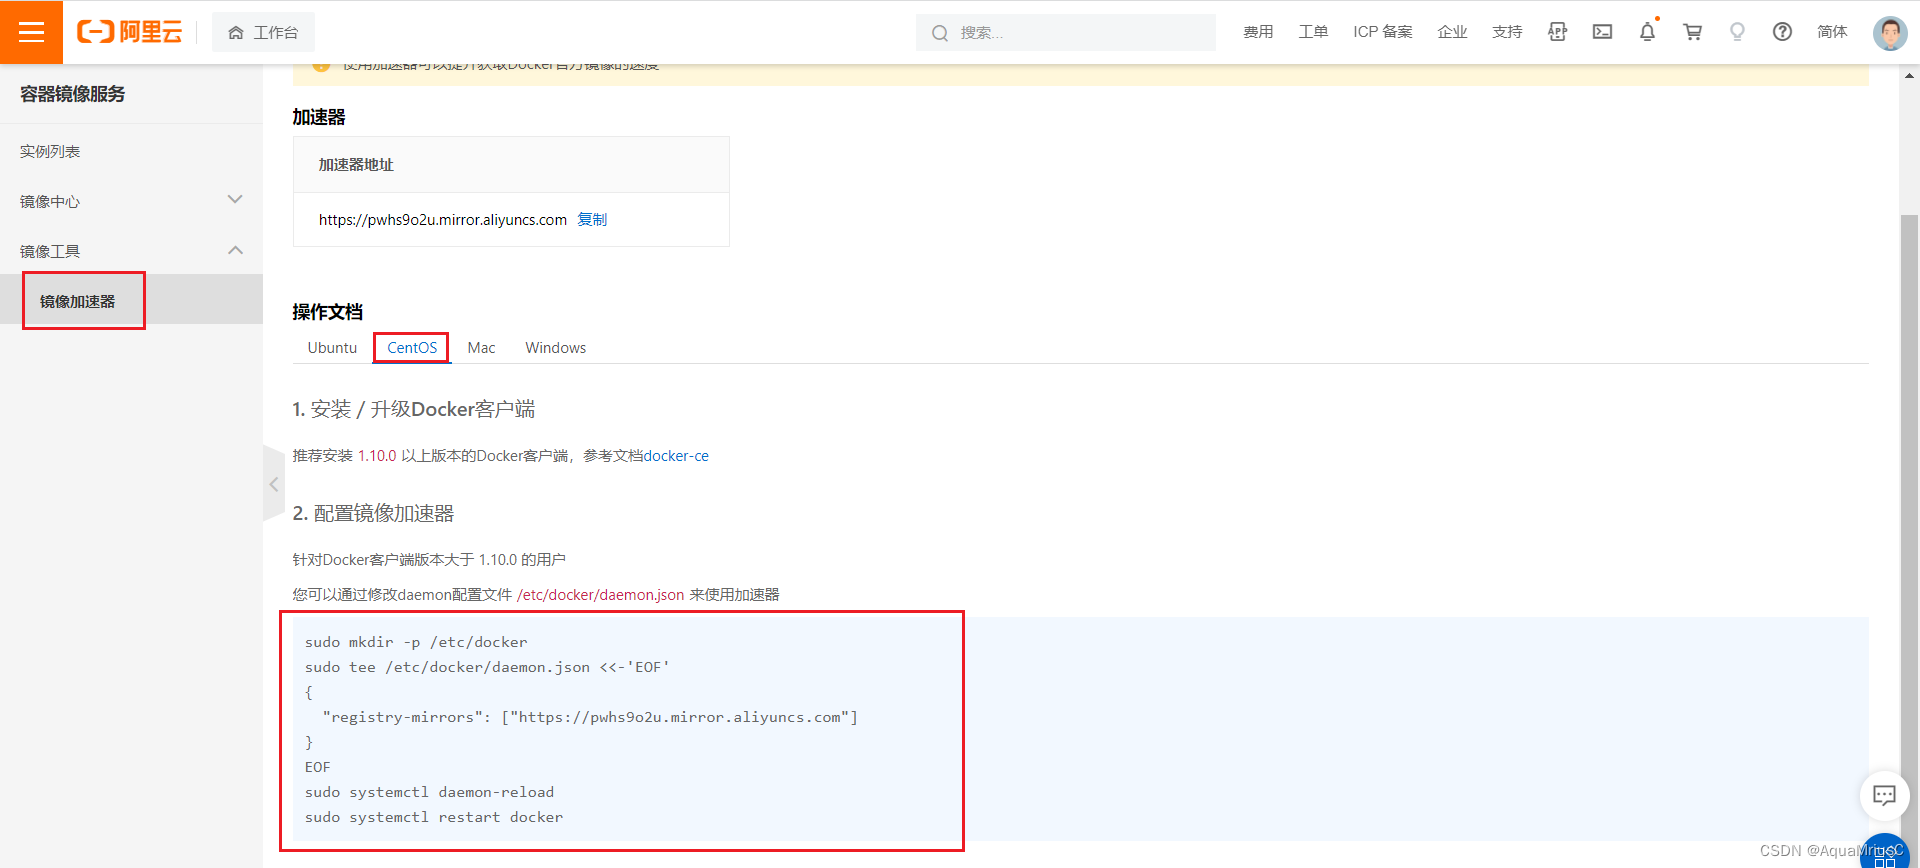The width and height of the screenshot is (1920, 868).
Task: Open the help question-mark icon
Action: click(1782, 32)
